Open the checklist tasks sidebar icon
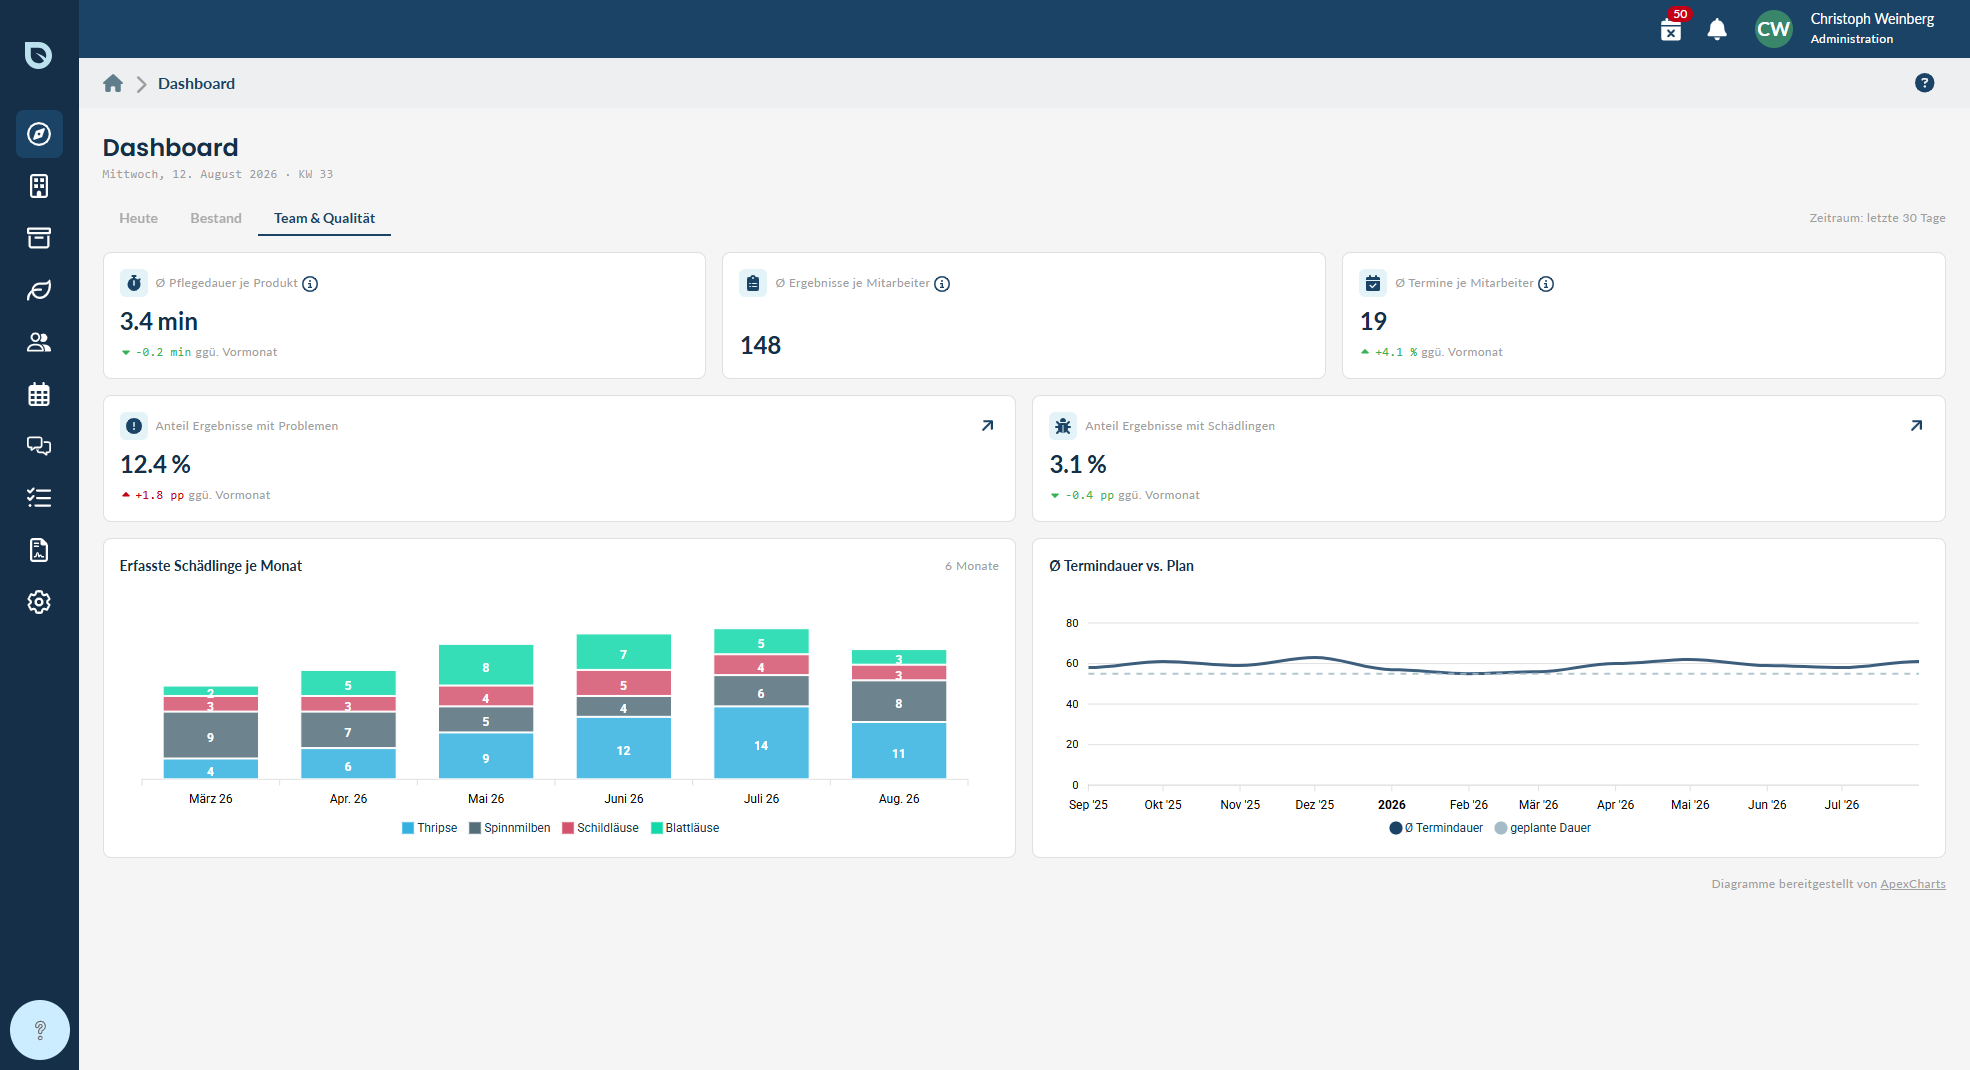Image resolution: width=1970 pixels, height=1070 pixels. click(39, 498)
